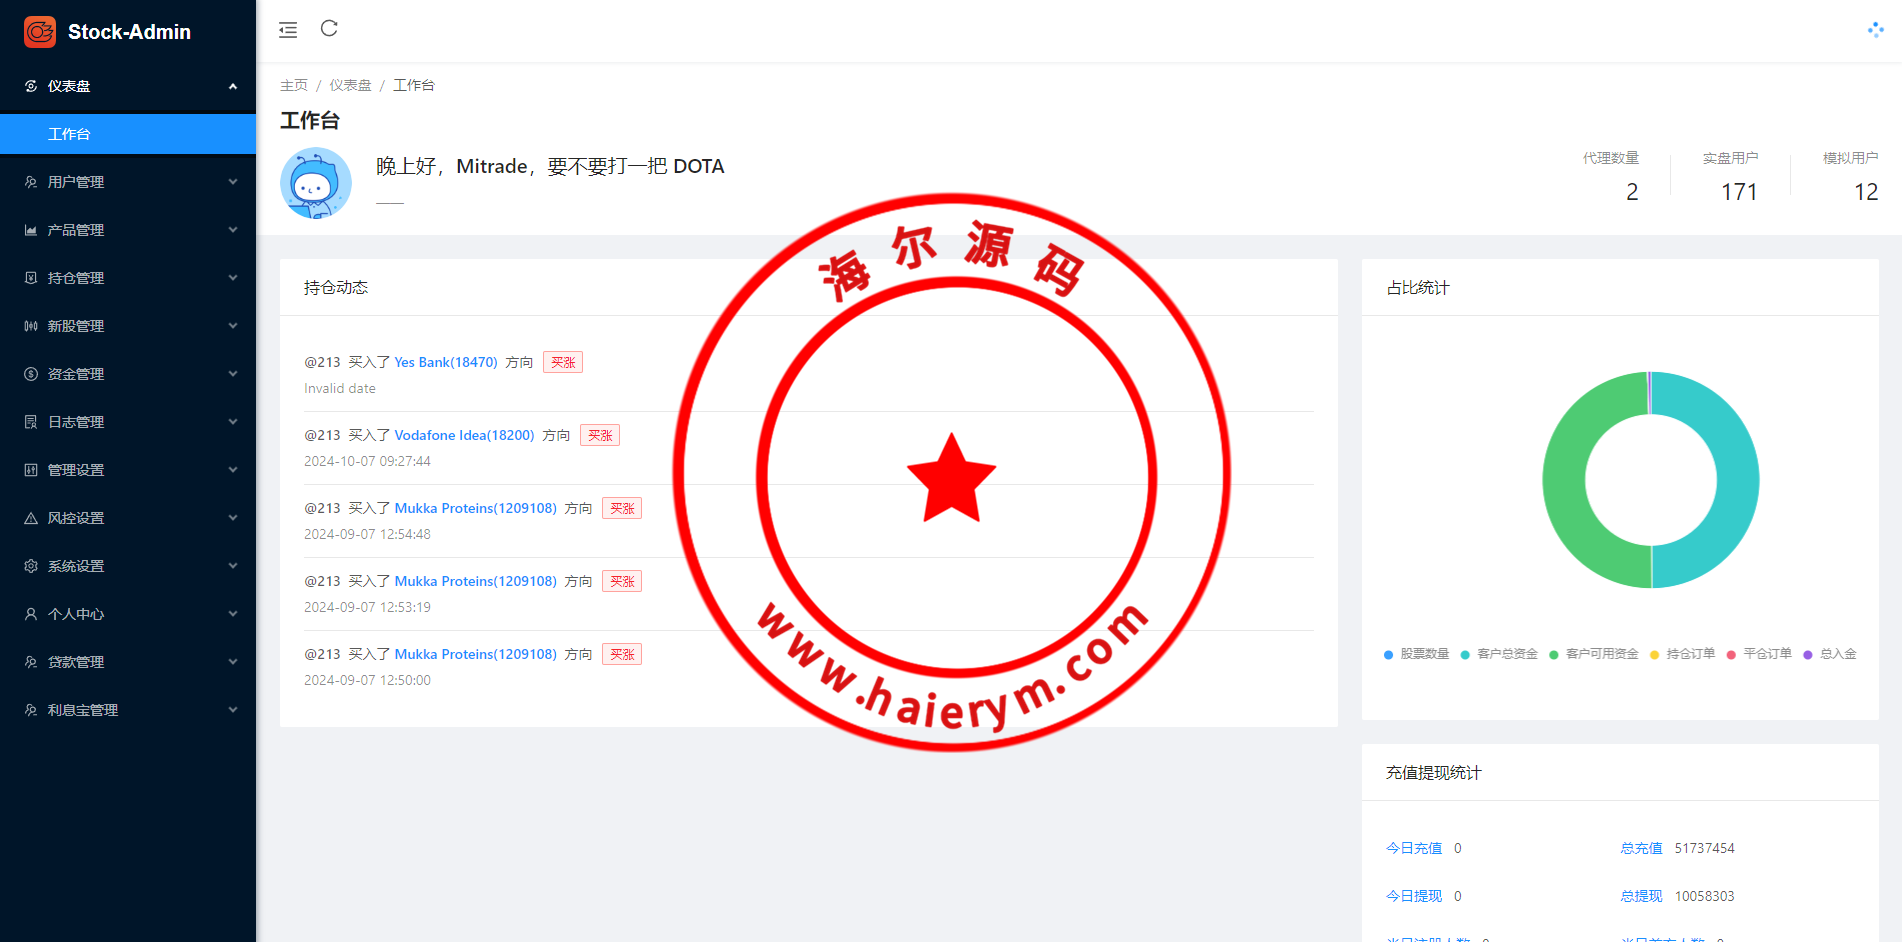Collapse the 仪表盘 menu chevron
1902x942 pixels.
233,86
